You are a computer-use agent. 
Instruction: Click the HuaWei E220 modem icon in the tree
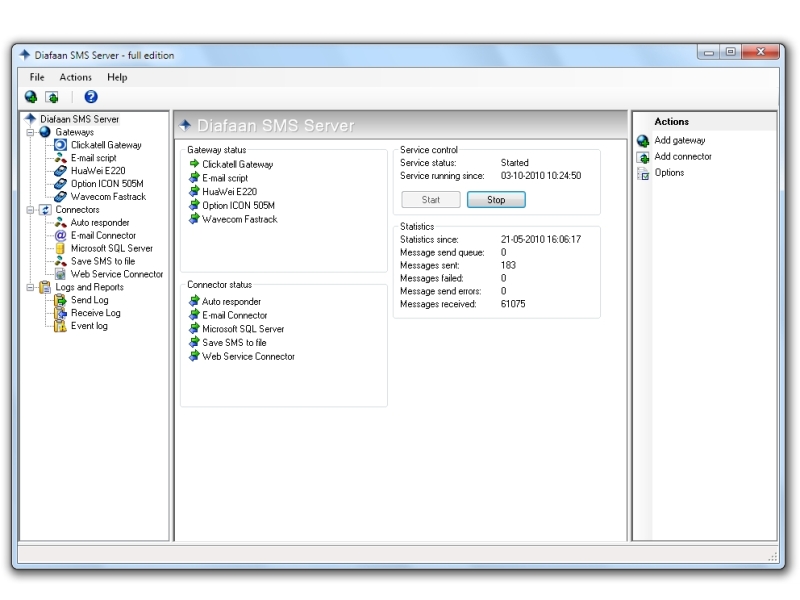(x=60, y=171)
